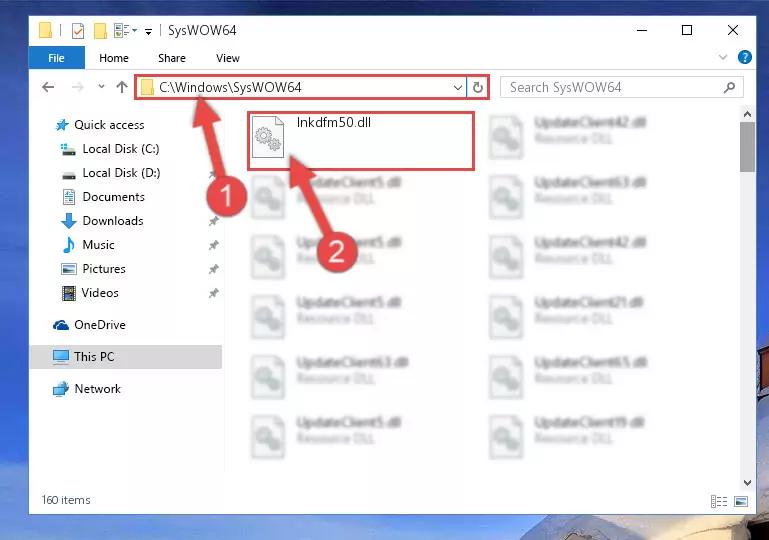769x540 pixels.
Task: Click the Quick access star icon
Action: (62, 125)
